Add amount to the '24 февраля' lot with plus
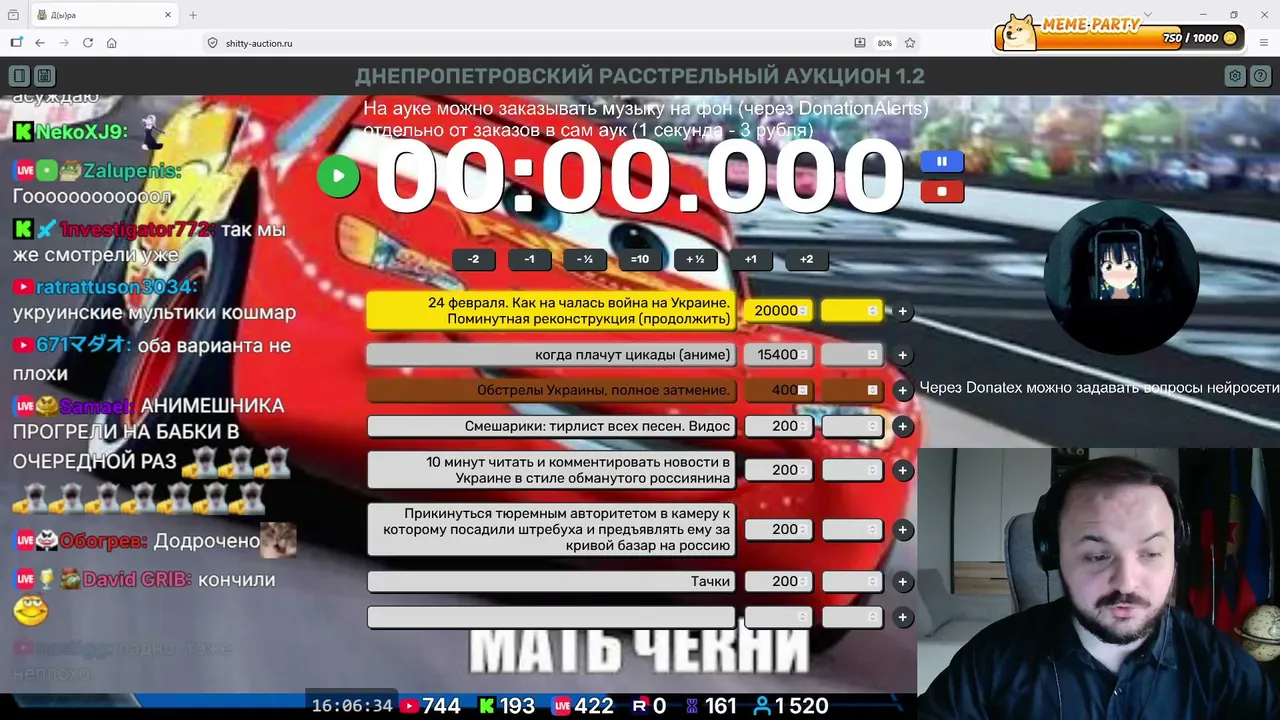The height and width of the screenshot is (720, 1280). (x=902, y=311)
